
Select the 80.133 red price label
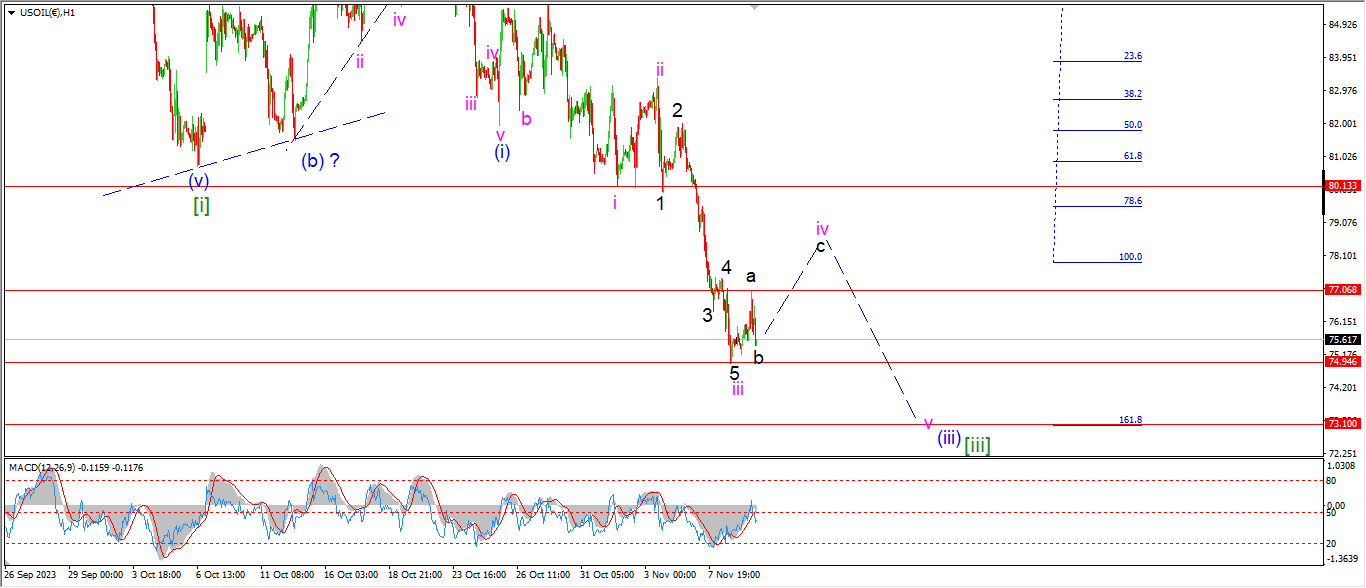click(x=1341, y=186)
